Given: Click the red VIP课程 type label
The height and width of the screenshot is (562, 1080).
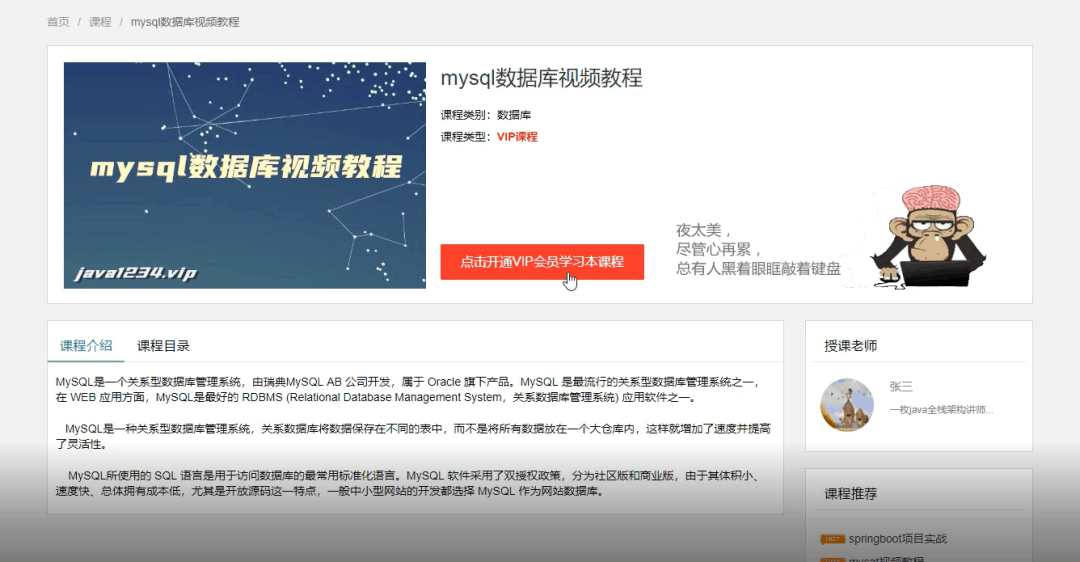Looking at the screenshot, I should [x=517, y=137].
